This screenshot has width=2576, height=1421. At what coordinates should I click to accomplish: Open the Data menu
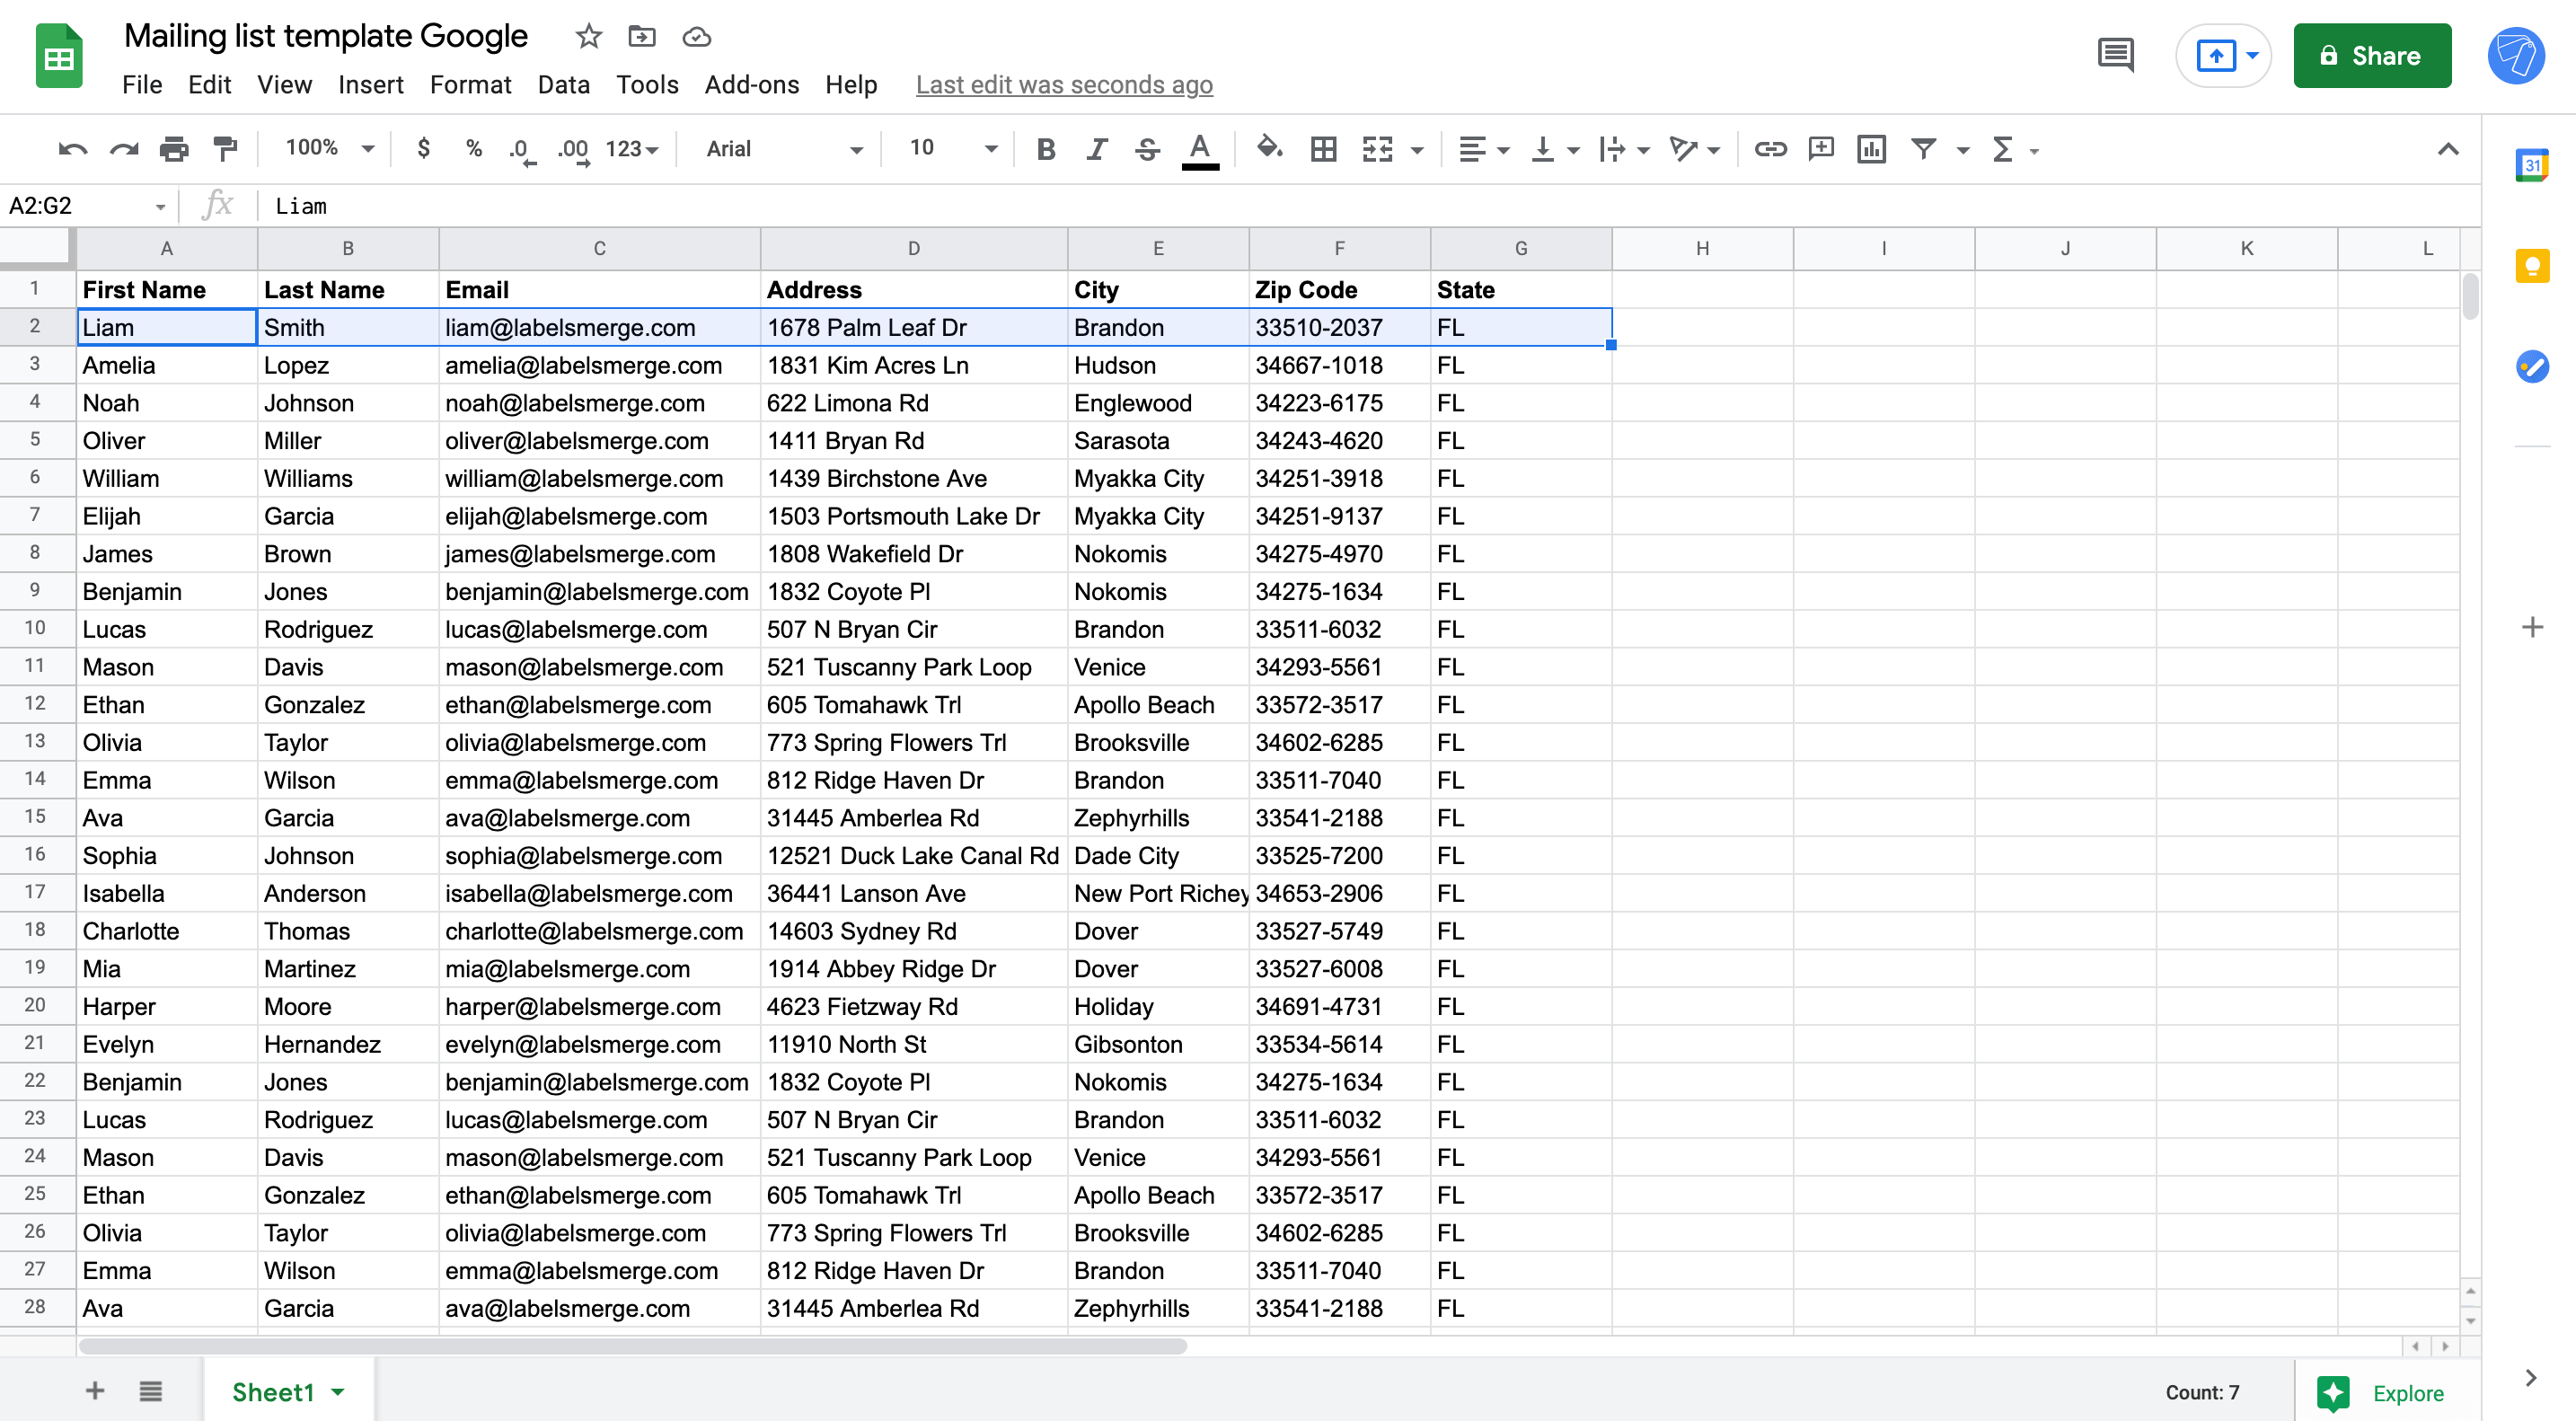point(563,85)
